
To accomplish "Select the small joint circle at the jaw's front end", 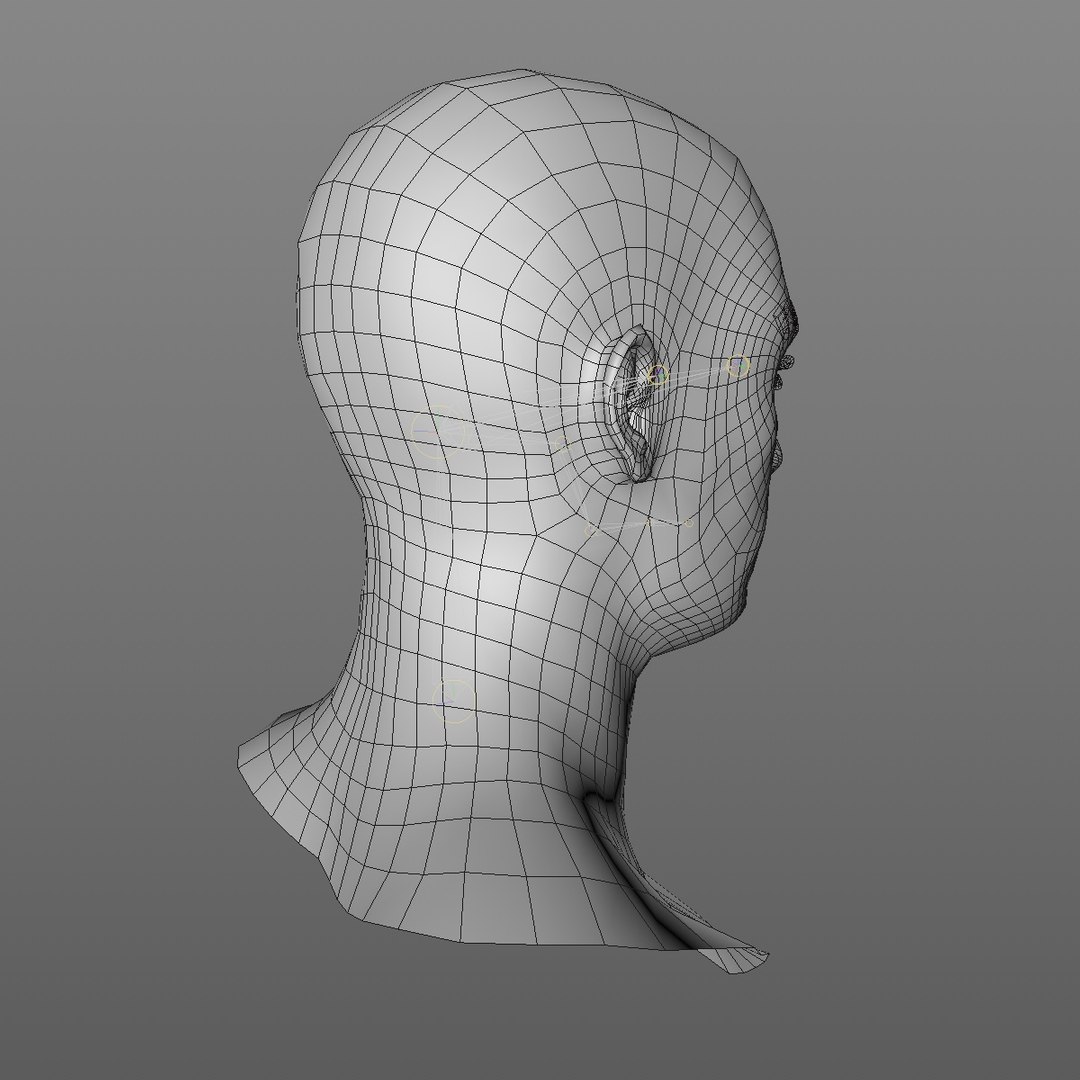I will (x=689, y=523).
